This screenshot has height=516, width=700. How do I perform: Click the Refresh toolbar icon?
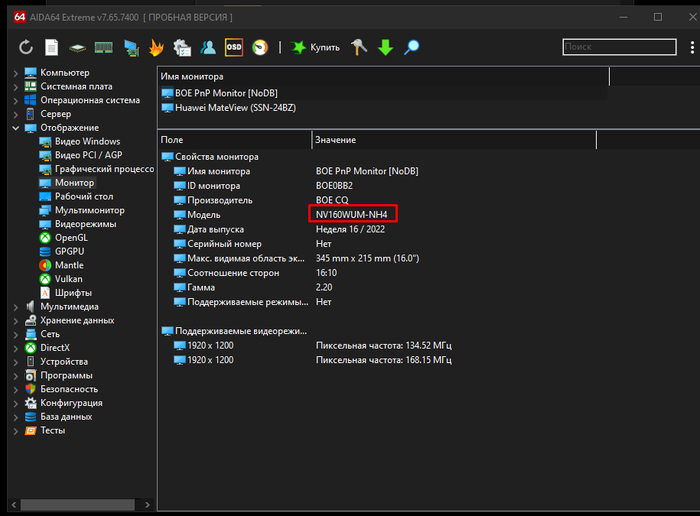click(26, 47)
